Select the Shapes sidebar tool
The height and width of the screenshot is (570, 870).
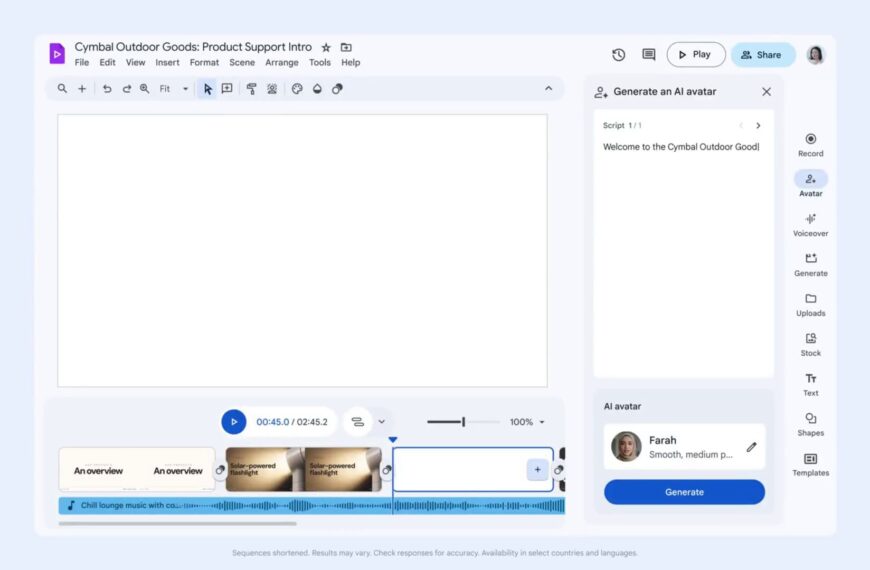coord(810,423)
